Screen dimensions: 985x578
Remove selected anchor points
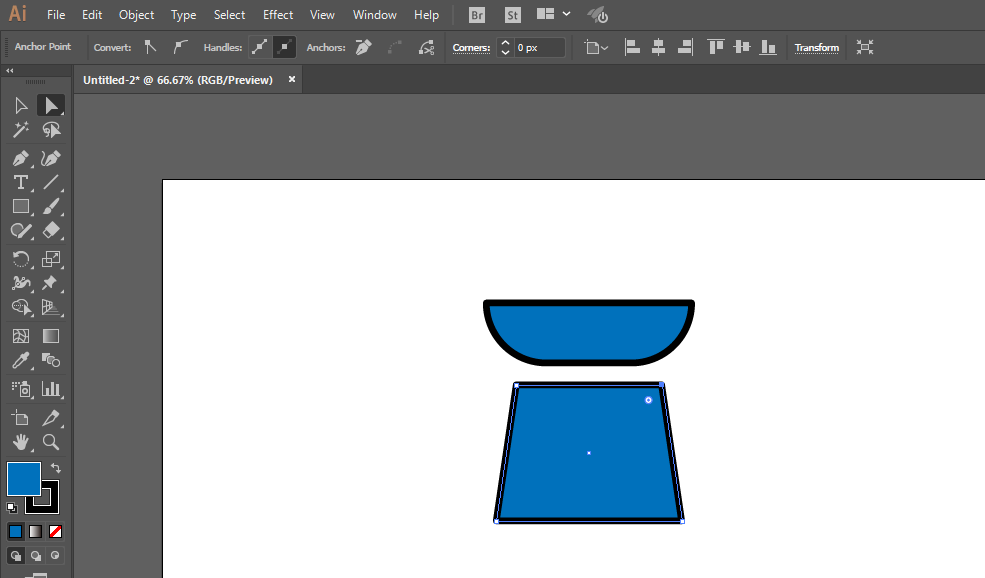(363, 47)
